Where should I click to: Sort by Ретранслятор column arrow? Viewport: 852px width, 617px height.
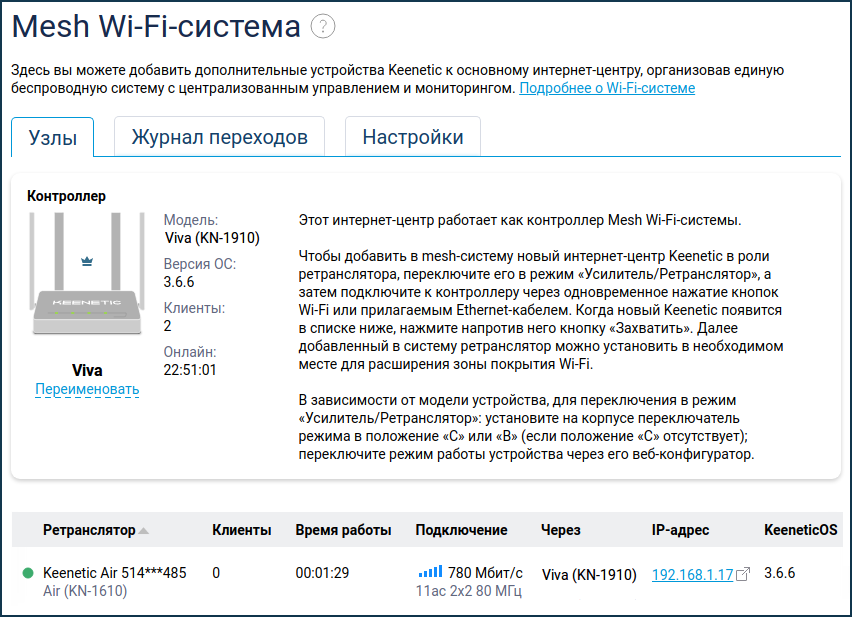coord(143,531)
